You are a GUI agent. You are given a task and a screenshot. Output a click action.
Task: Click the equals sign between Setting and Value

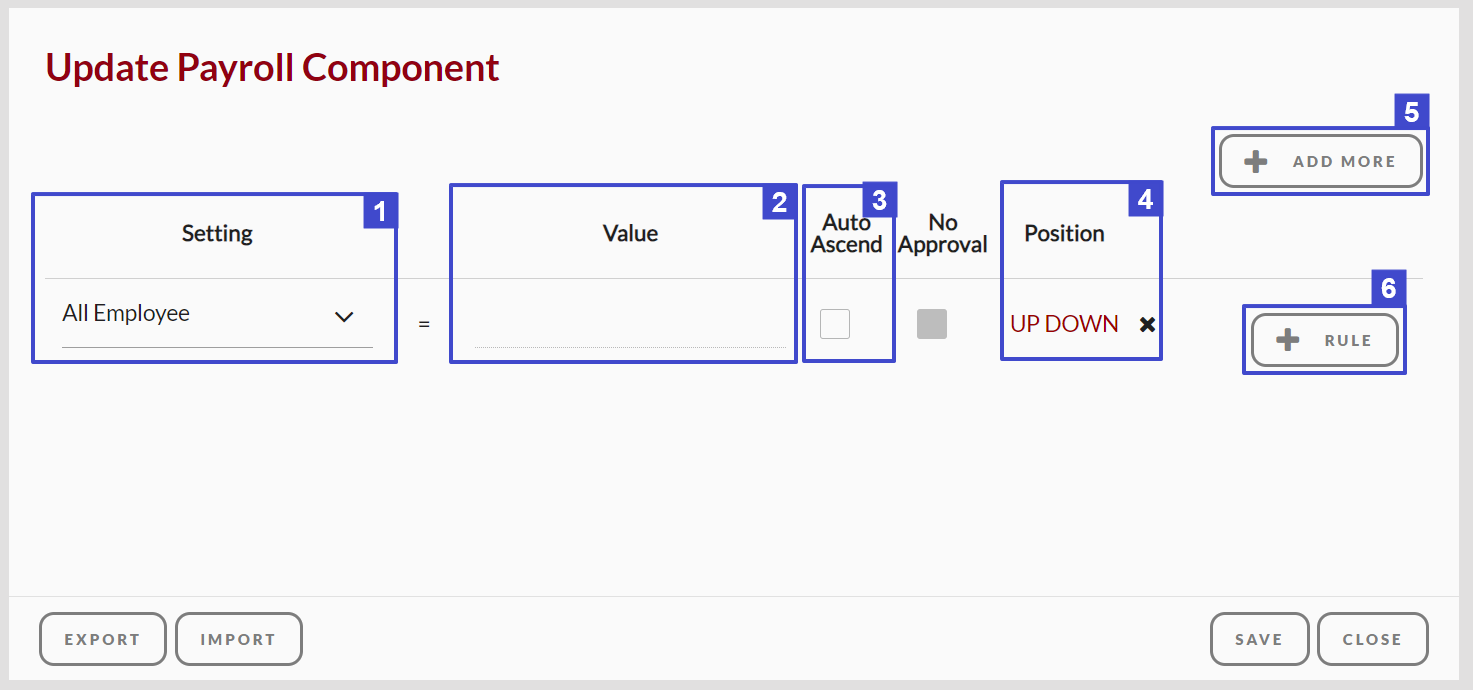click(x=424, y=325)
